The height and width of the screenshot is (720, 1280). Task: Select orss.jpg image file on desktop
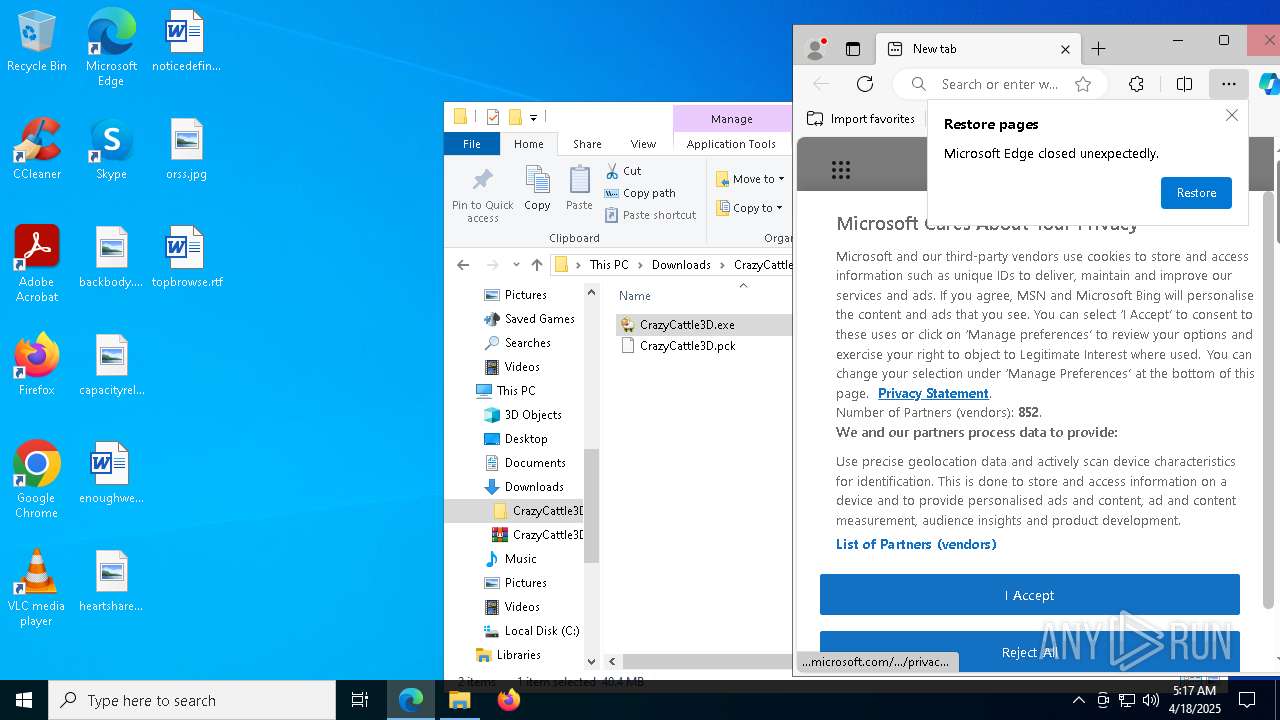pos(186,150)
